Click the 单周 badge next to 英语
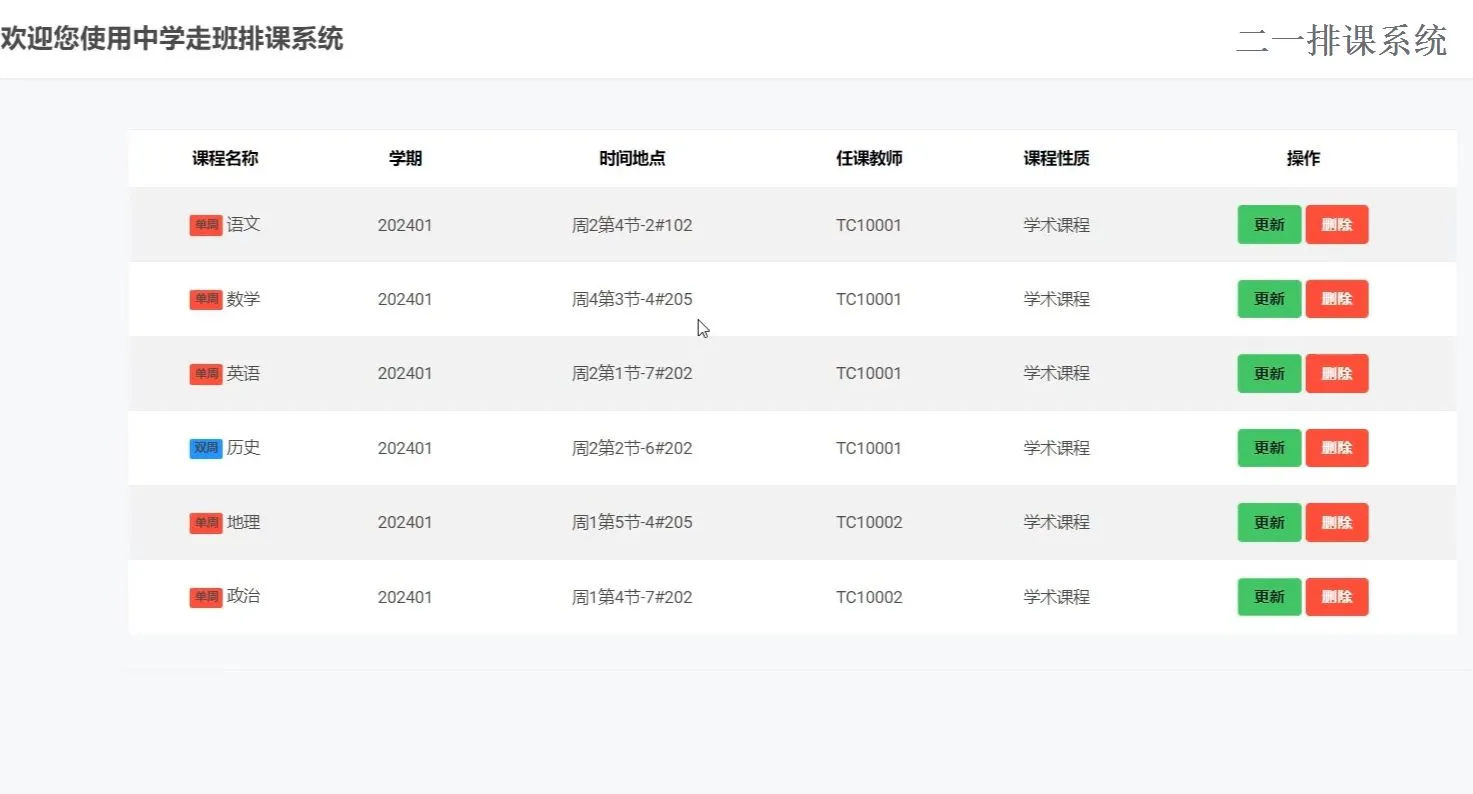 click(205, 373)
